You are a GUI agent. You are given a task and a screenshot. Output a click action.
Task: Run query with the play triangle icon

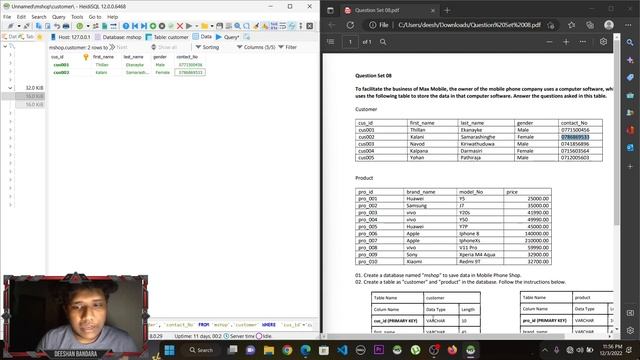coord(189,26)
